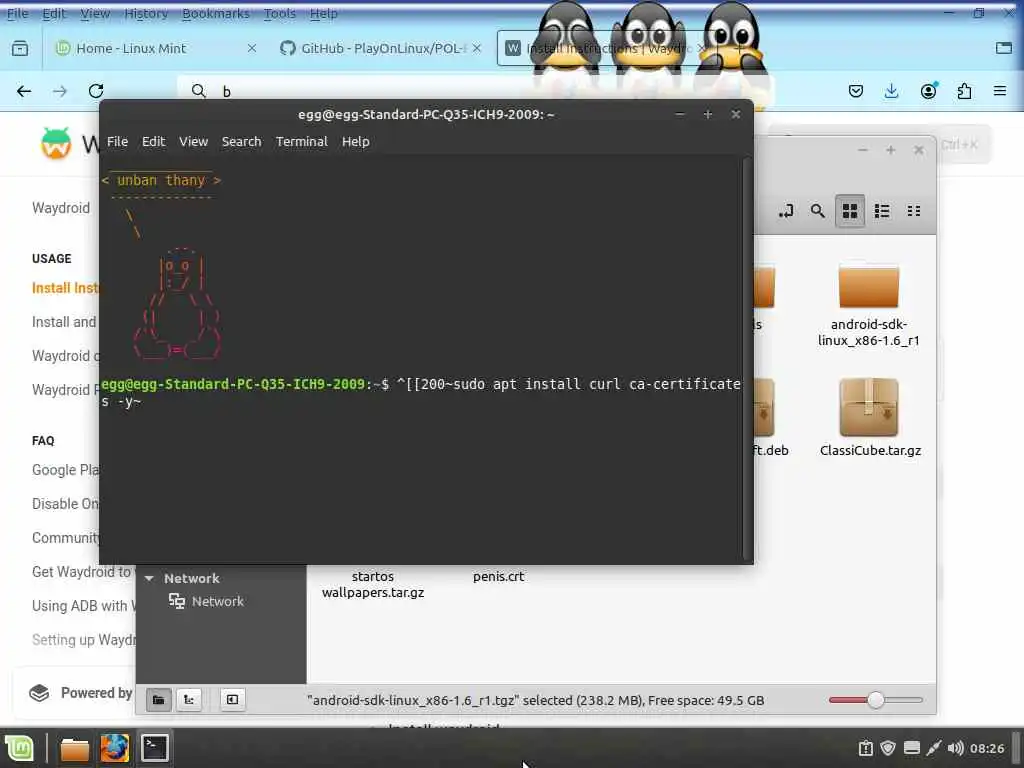Open Firefox Tools menu
This screenshot has width=1024, height=768.
280,13
